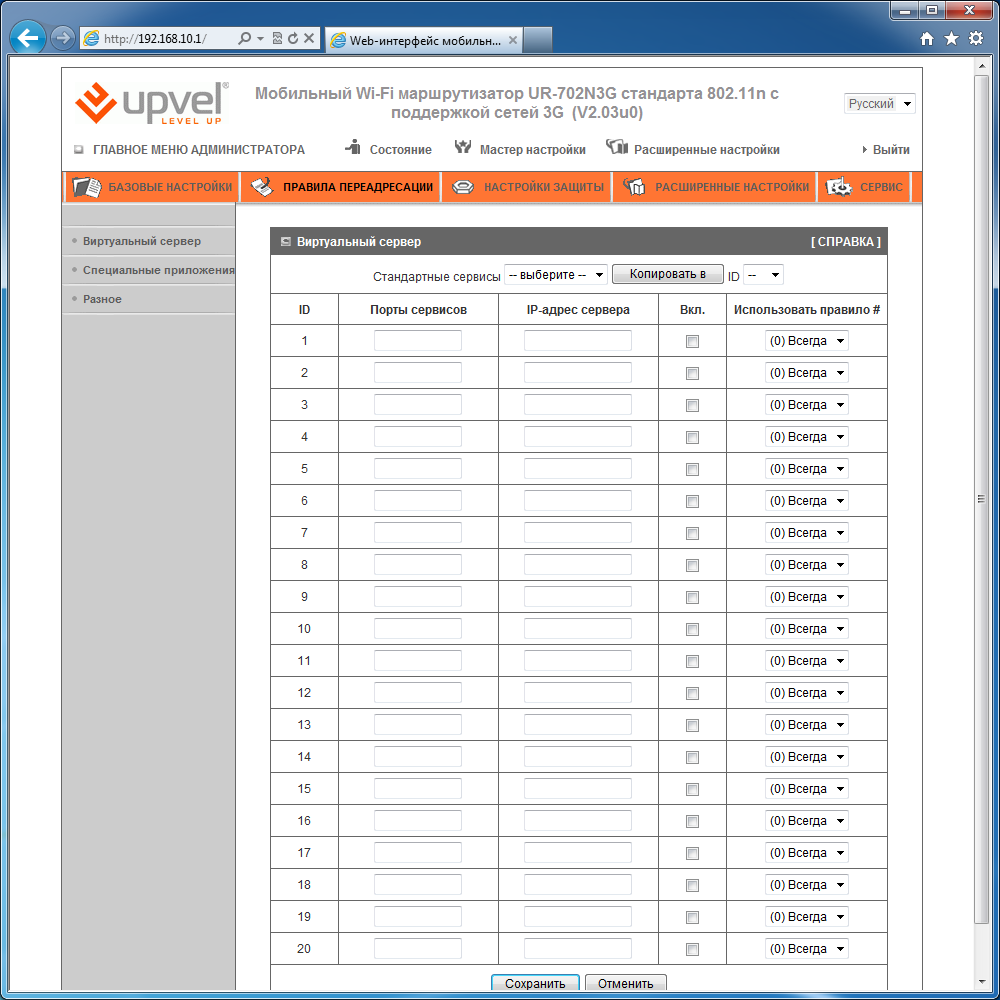
Task: Click the search magnifier in address bar
Action: [244, 38]
